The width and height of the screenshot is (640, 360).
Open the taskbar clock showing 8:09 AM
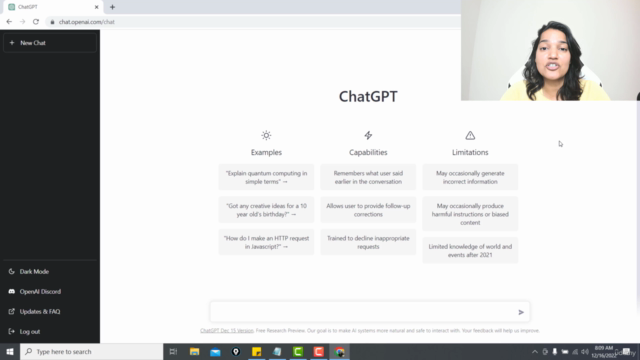tap(603, 352)
